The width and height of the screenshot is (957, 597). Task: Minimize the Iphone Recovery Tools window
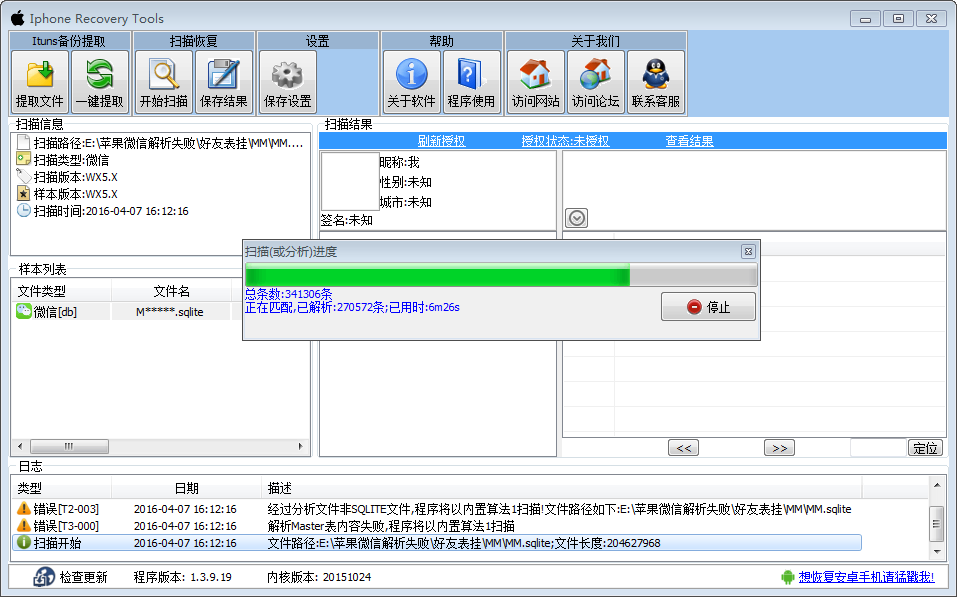(x=865, y=19)
